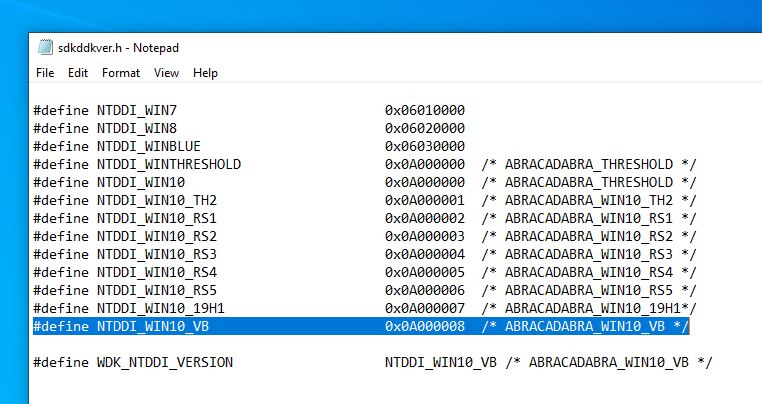Click the NTDDI_WIN10_RS5 identifier
Image resolution: width=762 pixels, height=404 pixels.
[156, 290]
